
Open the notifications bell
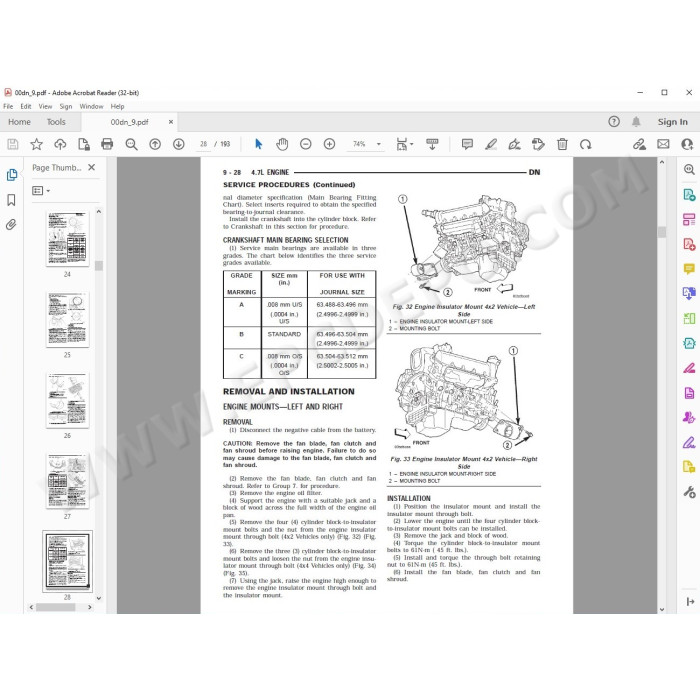click(x=636, y=121)
